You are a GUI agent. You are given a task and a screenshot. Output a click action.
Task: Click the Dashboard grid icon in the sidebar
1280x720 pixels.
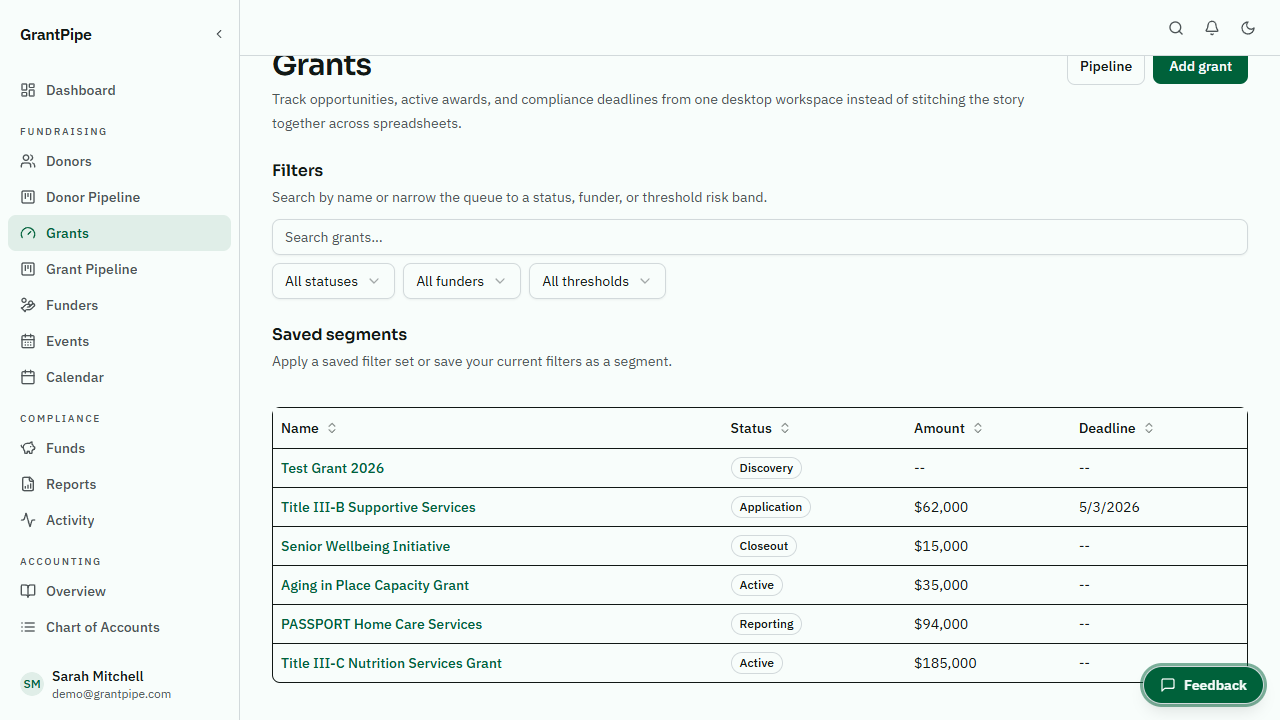(x=28, y=90)
